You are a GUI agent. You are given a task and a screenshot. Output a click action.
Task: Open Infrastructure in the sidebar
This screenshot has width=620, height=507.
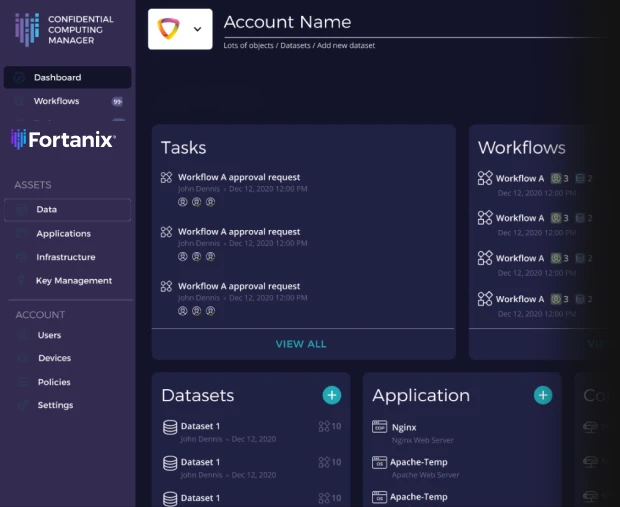(66, 257)
